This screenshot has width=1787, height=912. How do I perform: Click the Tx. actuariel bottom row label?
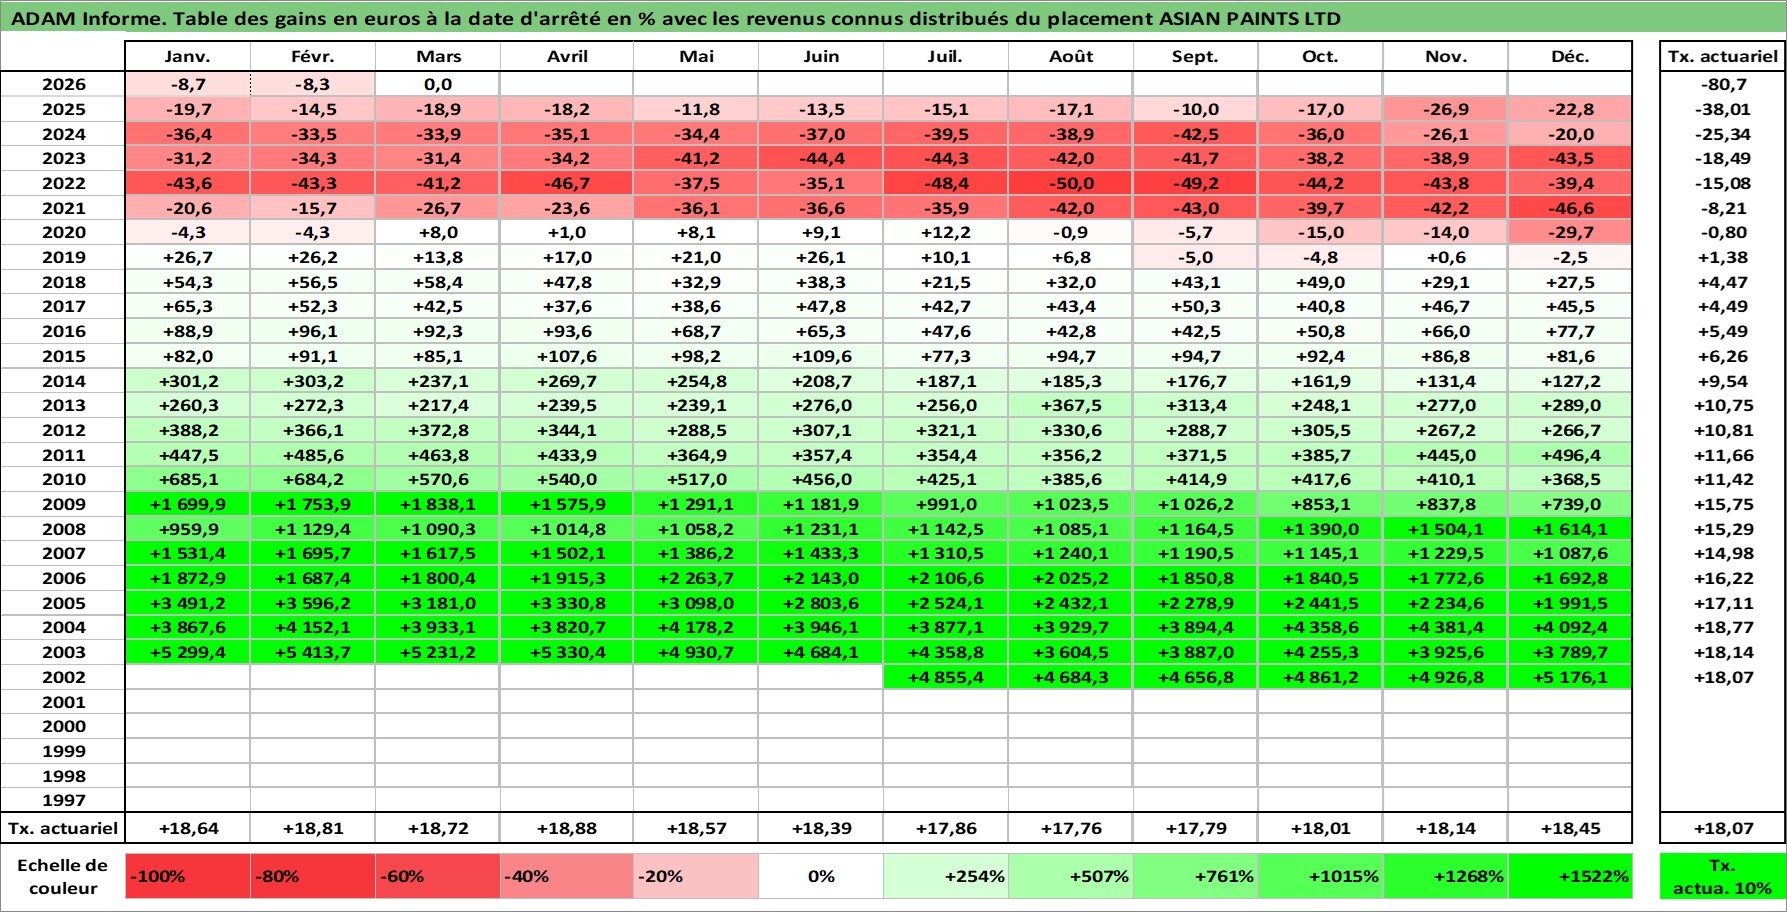[x=63, y=828]
